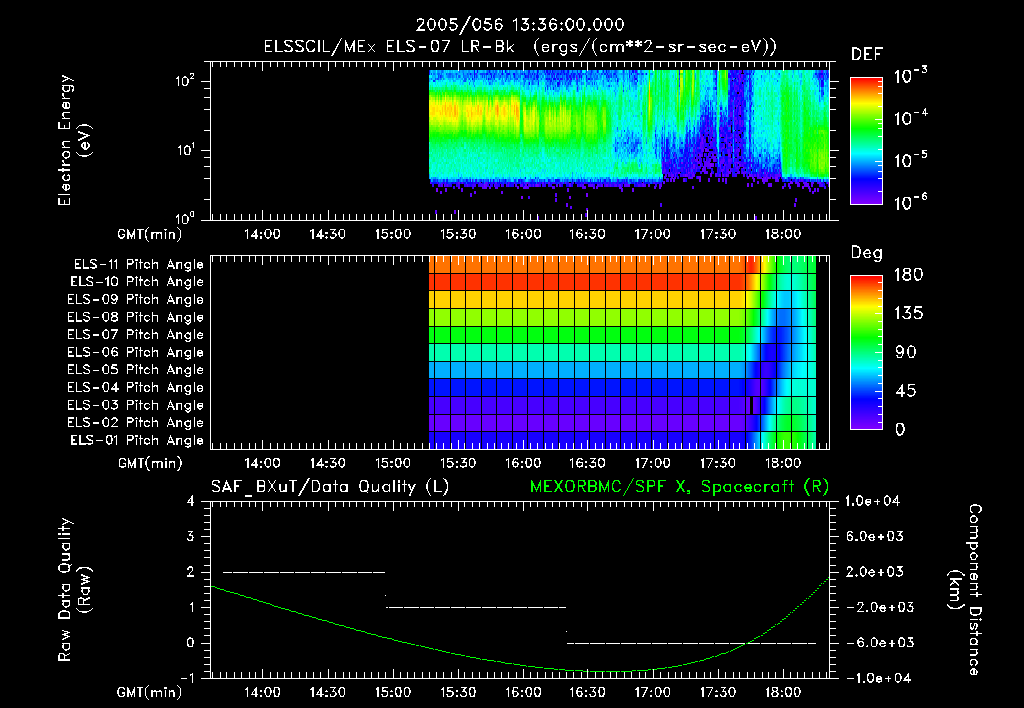Click the DEF color scale label
Viewport: 1024px width, 708px height.
[867, 55]
